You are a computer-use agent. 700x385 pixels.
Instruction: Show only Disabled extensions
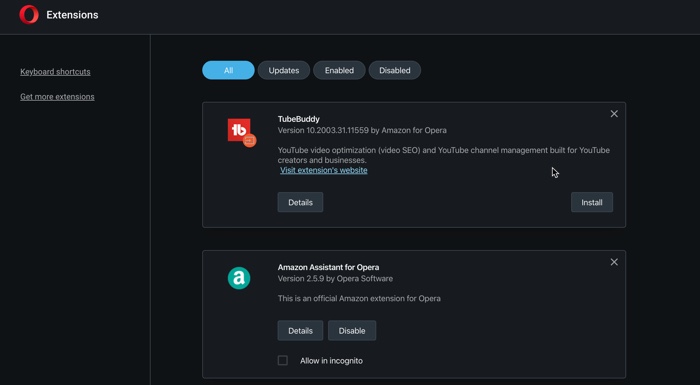pyautogui.click(x=394, y=70)
